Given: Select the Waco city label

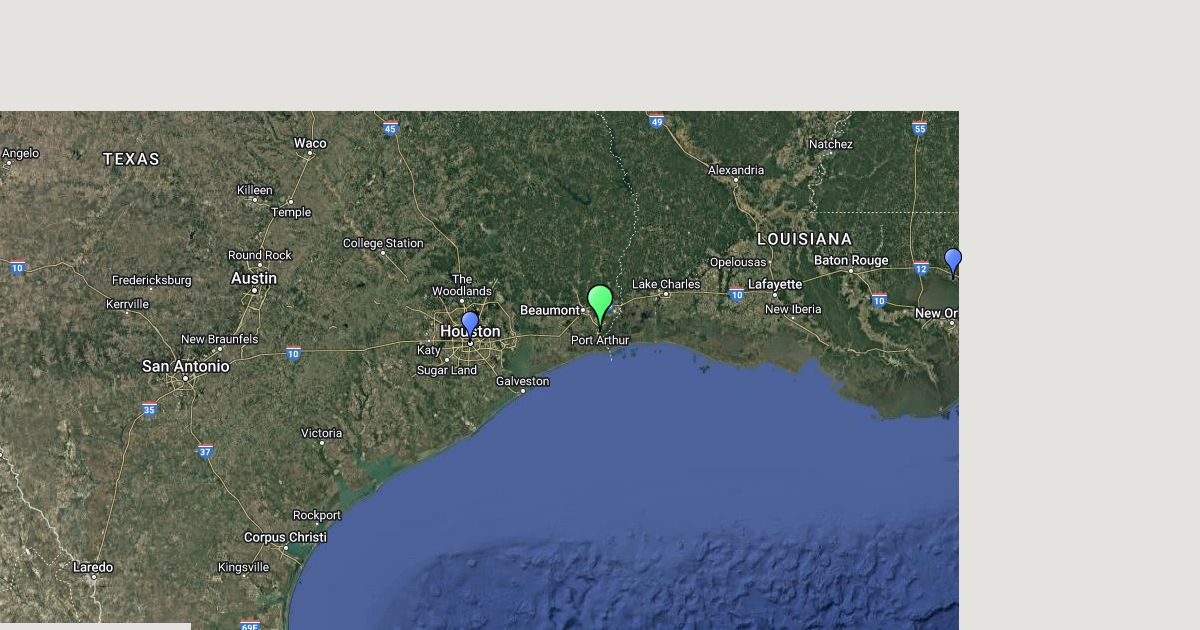Looking at the screenshot, I should (310, 143).
